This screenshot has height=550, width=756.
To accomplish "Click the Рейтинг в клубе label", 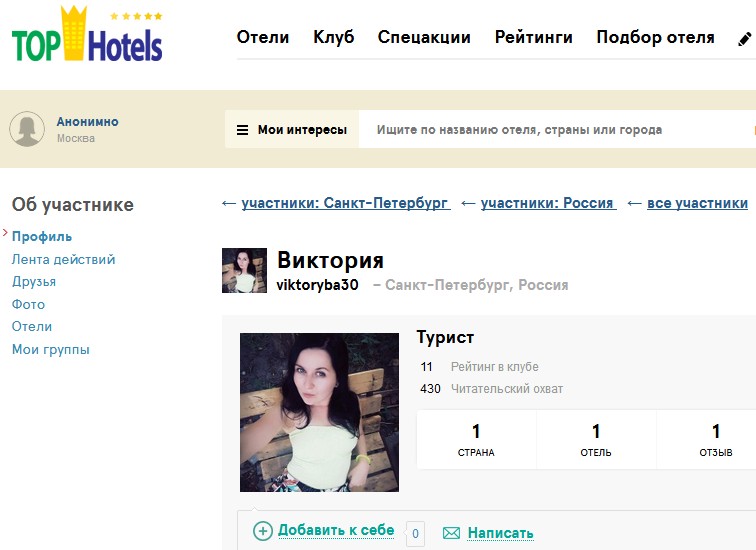I will coord(495,367).
